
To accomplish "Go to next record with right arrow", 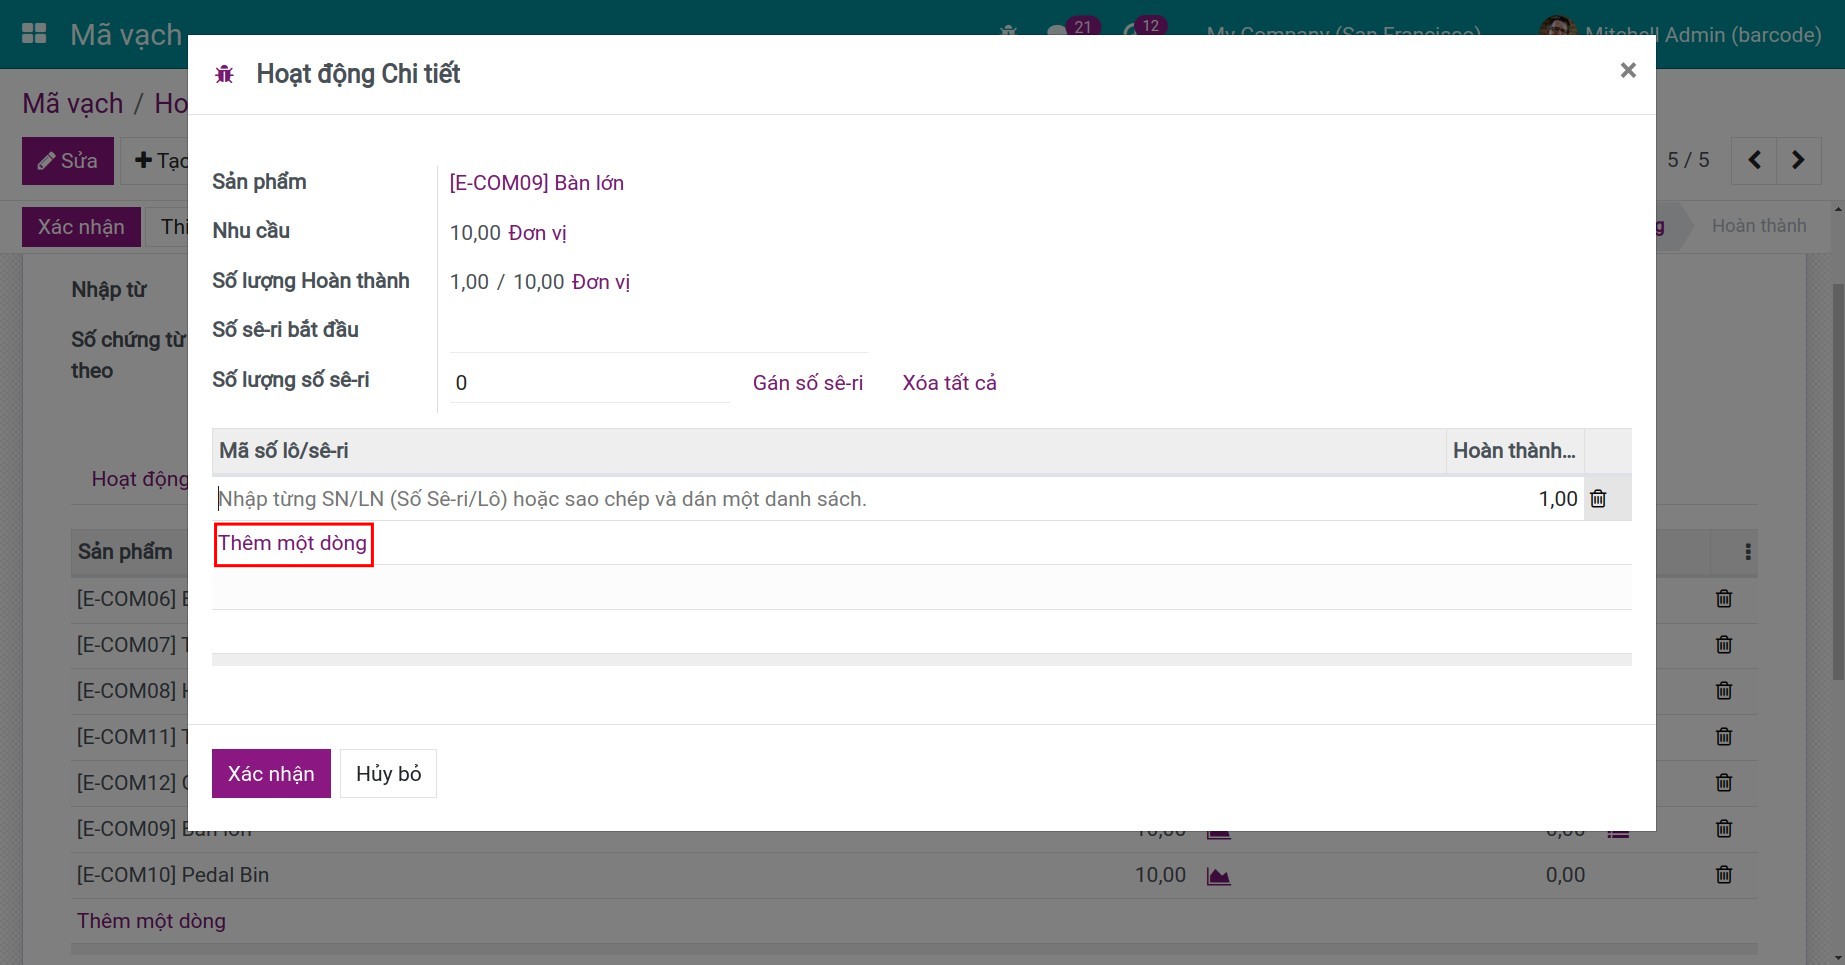I will 1798,161.
